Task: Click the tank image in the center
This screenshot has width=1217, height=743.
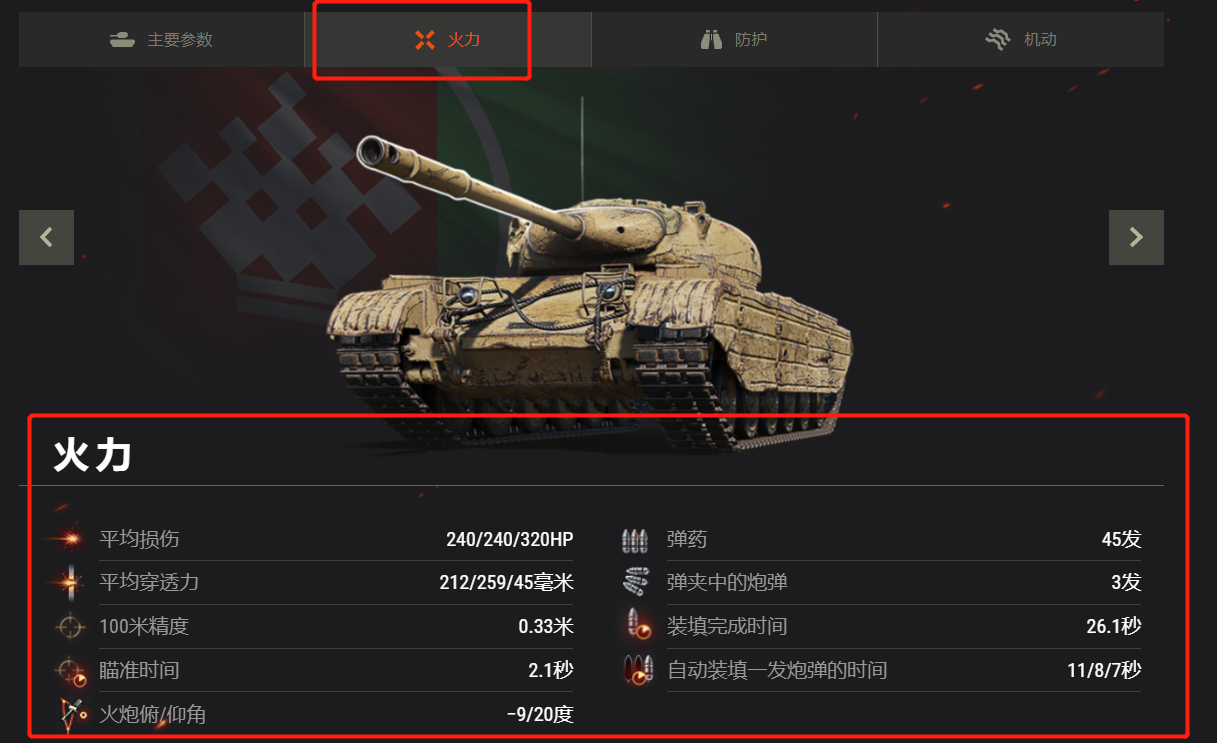Action: tap(590, 300)
